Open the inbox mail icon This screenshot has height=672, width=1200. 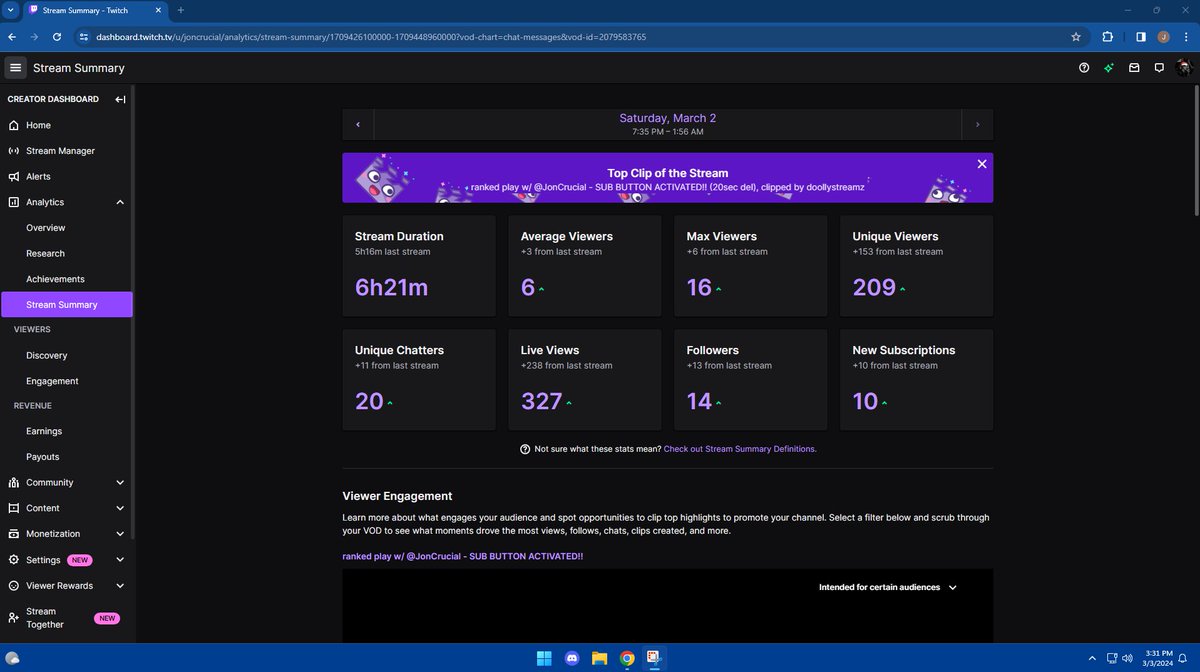tap(1134, 68)
